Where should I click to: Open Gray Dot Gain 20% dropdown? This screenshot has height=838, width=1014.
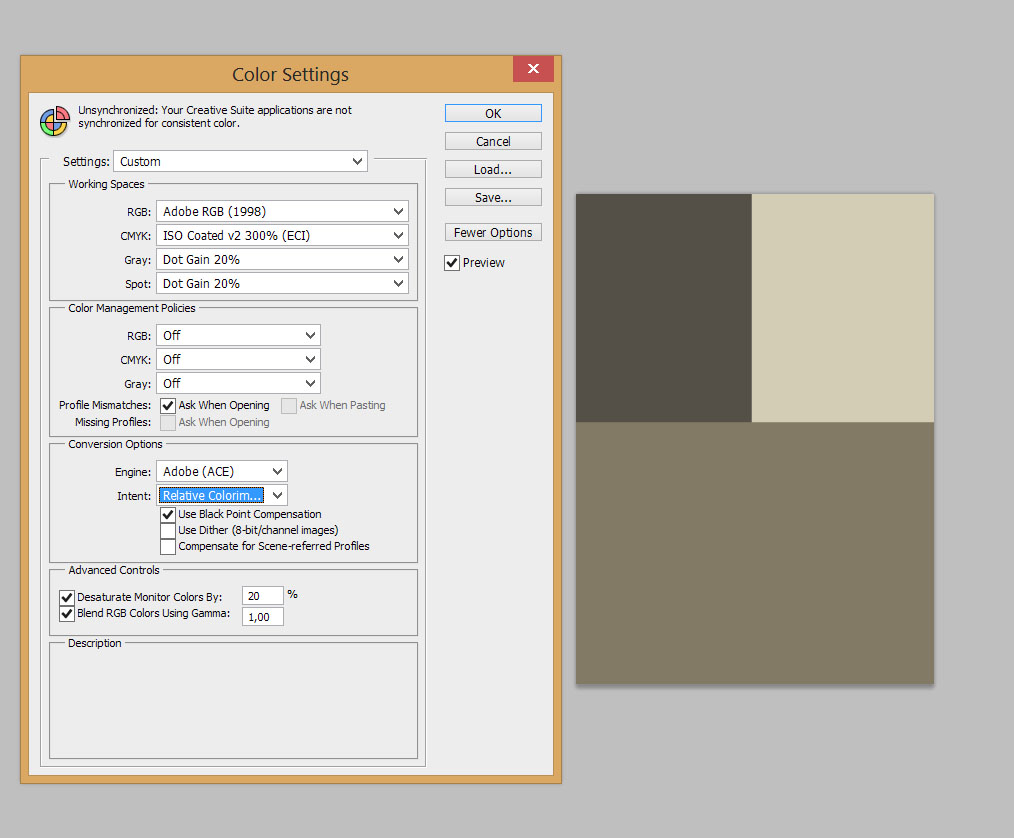click(x=282, y=259)
